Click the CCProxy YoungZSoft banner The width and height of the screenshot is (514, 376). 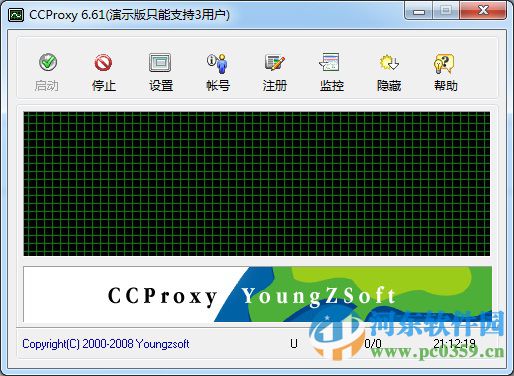point(257,294)
